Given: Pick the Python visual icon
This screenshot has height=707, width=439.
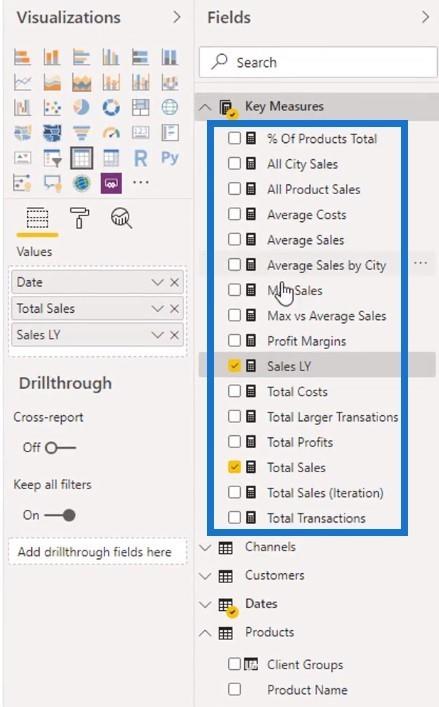Looking at the screenshot, I should pyautogui.click(x=170, y=158).
